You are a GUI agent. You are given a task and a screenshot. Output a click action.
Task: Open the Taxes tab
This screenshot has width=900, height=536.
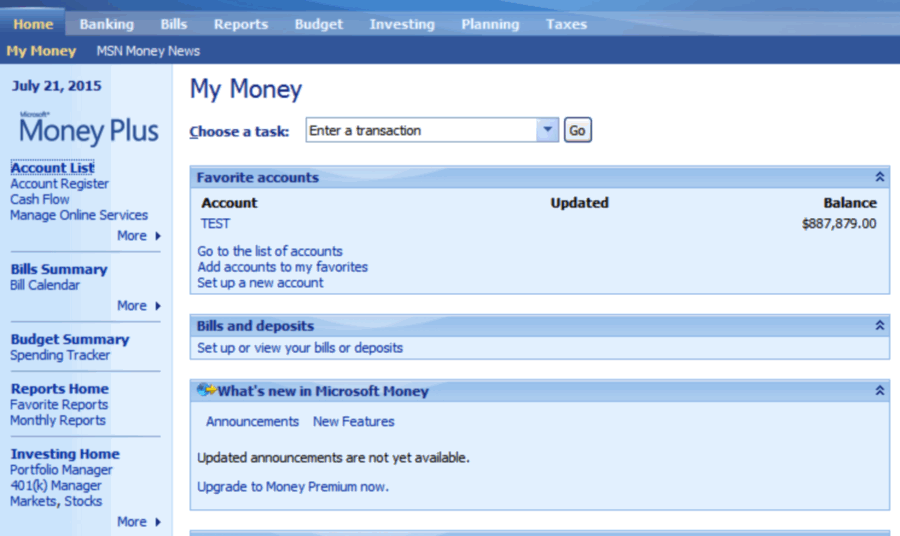click(x=567, y=24)
